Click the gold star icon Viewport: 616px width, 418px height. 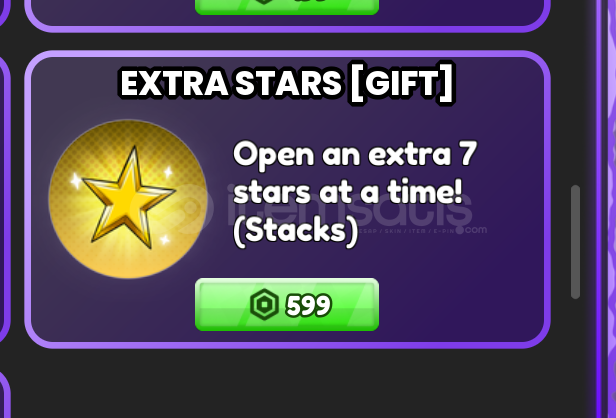(x=128, y=199)
